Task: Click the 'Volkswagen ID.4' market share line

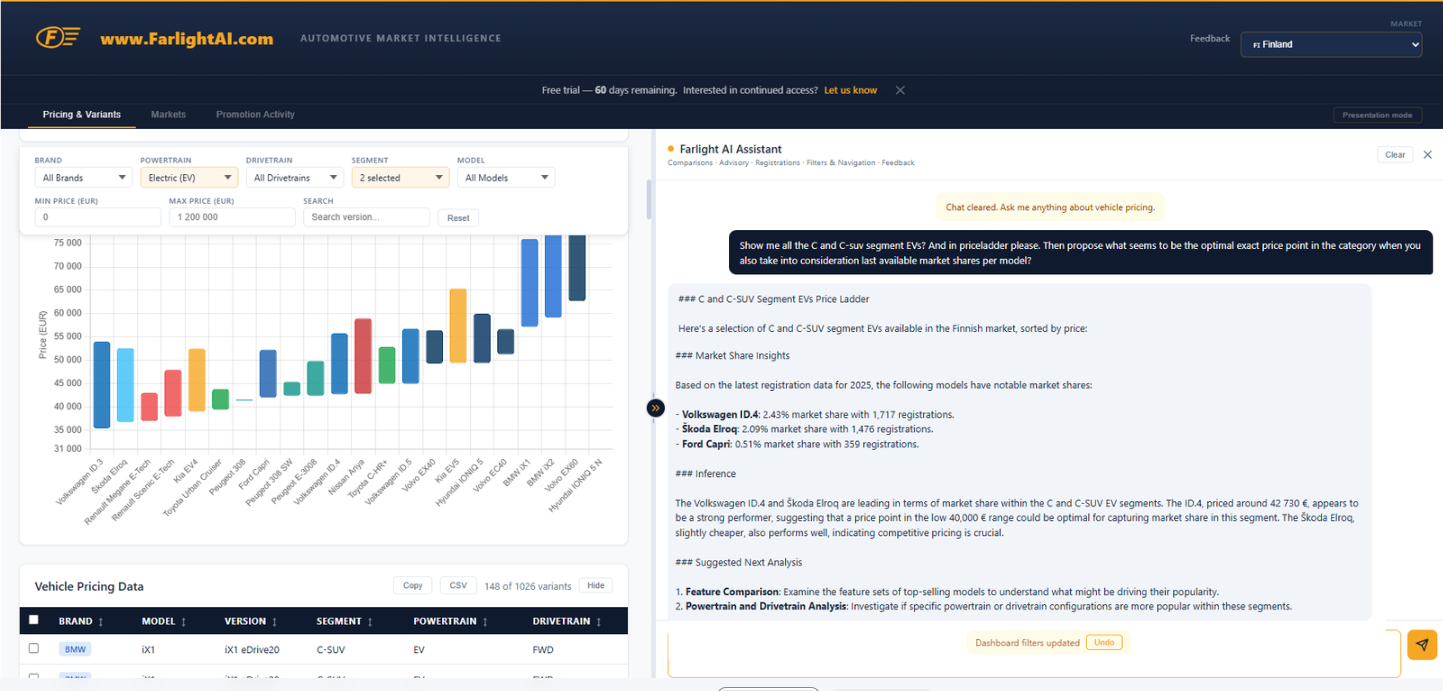Action: click(x=815, y=414)
